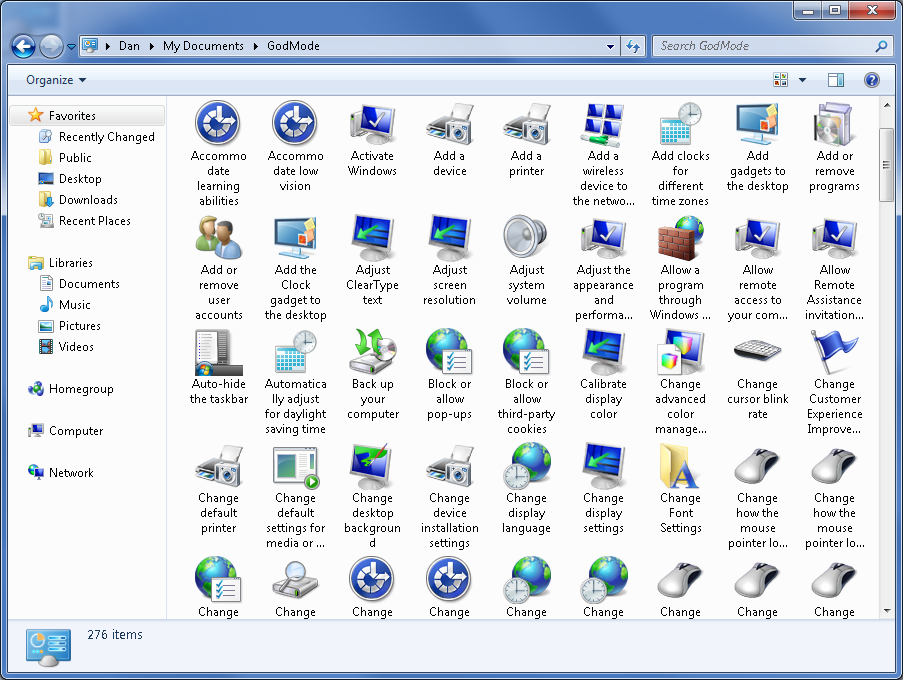Viewport: 903px width, 680px height.
Task: Click the help question mark icon
Action: pyautogui.click(x=871, y=80)
